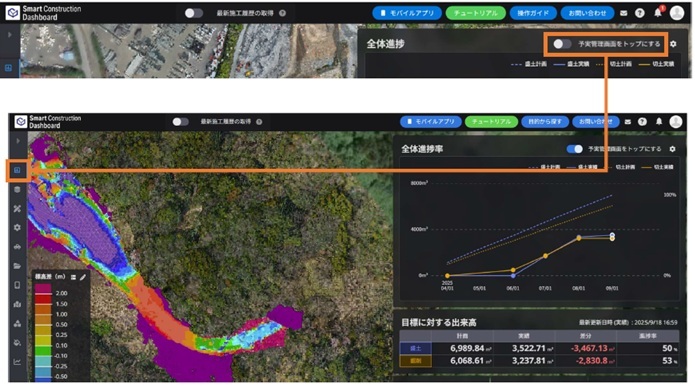Screen dimensions: 695x387
Task: Enable 予実管理画面をトップにする switch in 全体進捗 panel
Action: (562, 44)
